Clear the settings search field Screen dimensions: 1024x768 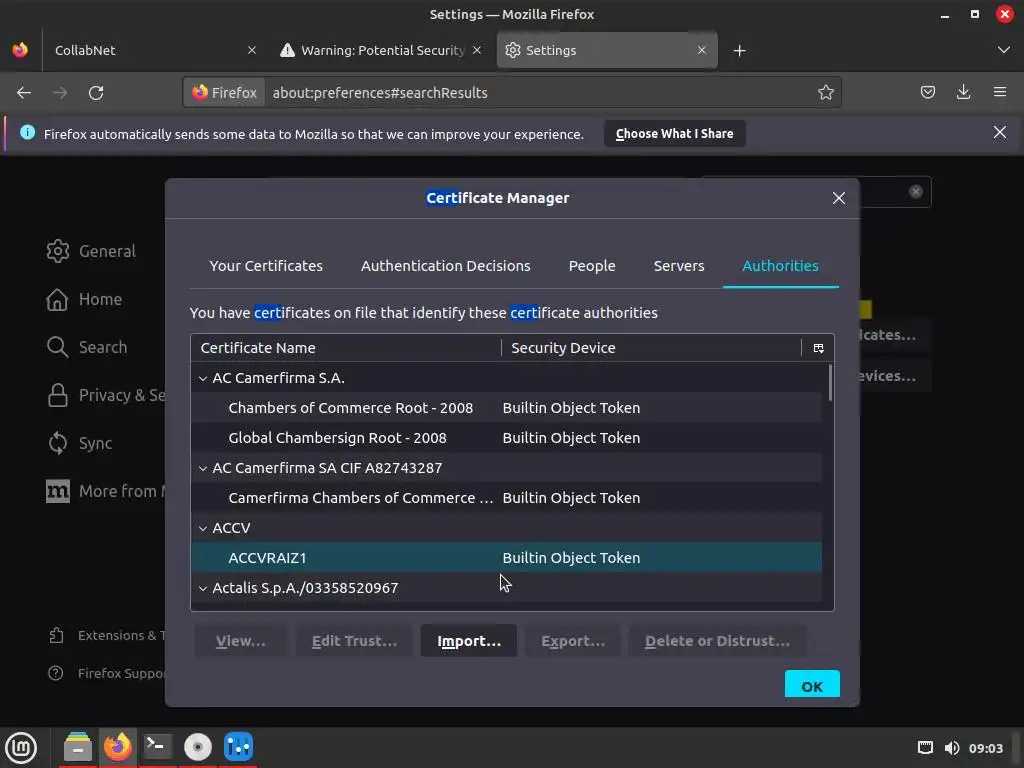pyautogui.click(x=916, y=191)
